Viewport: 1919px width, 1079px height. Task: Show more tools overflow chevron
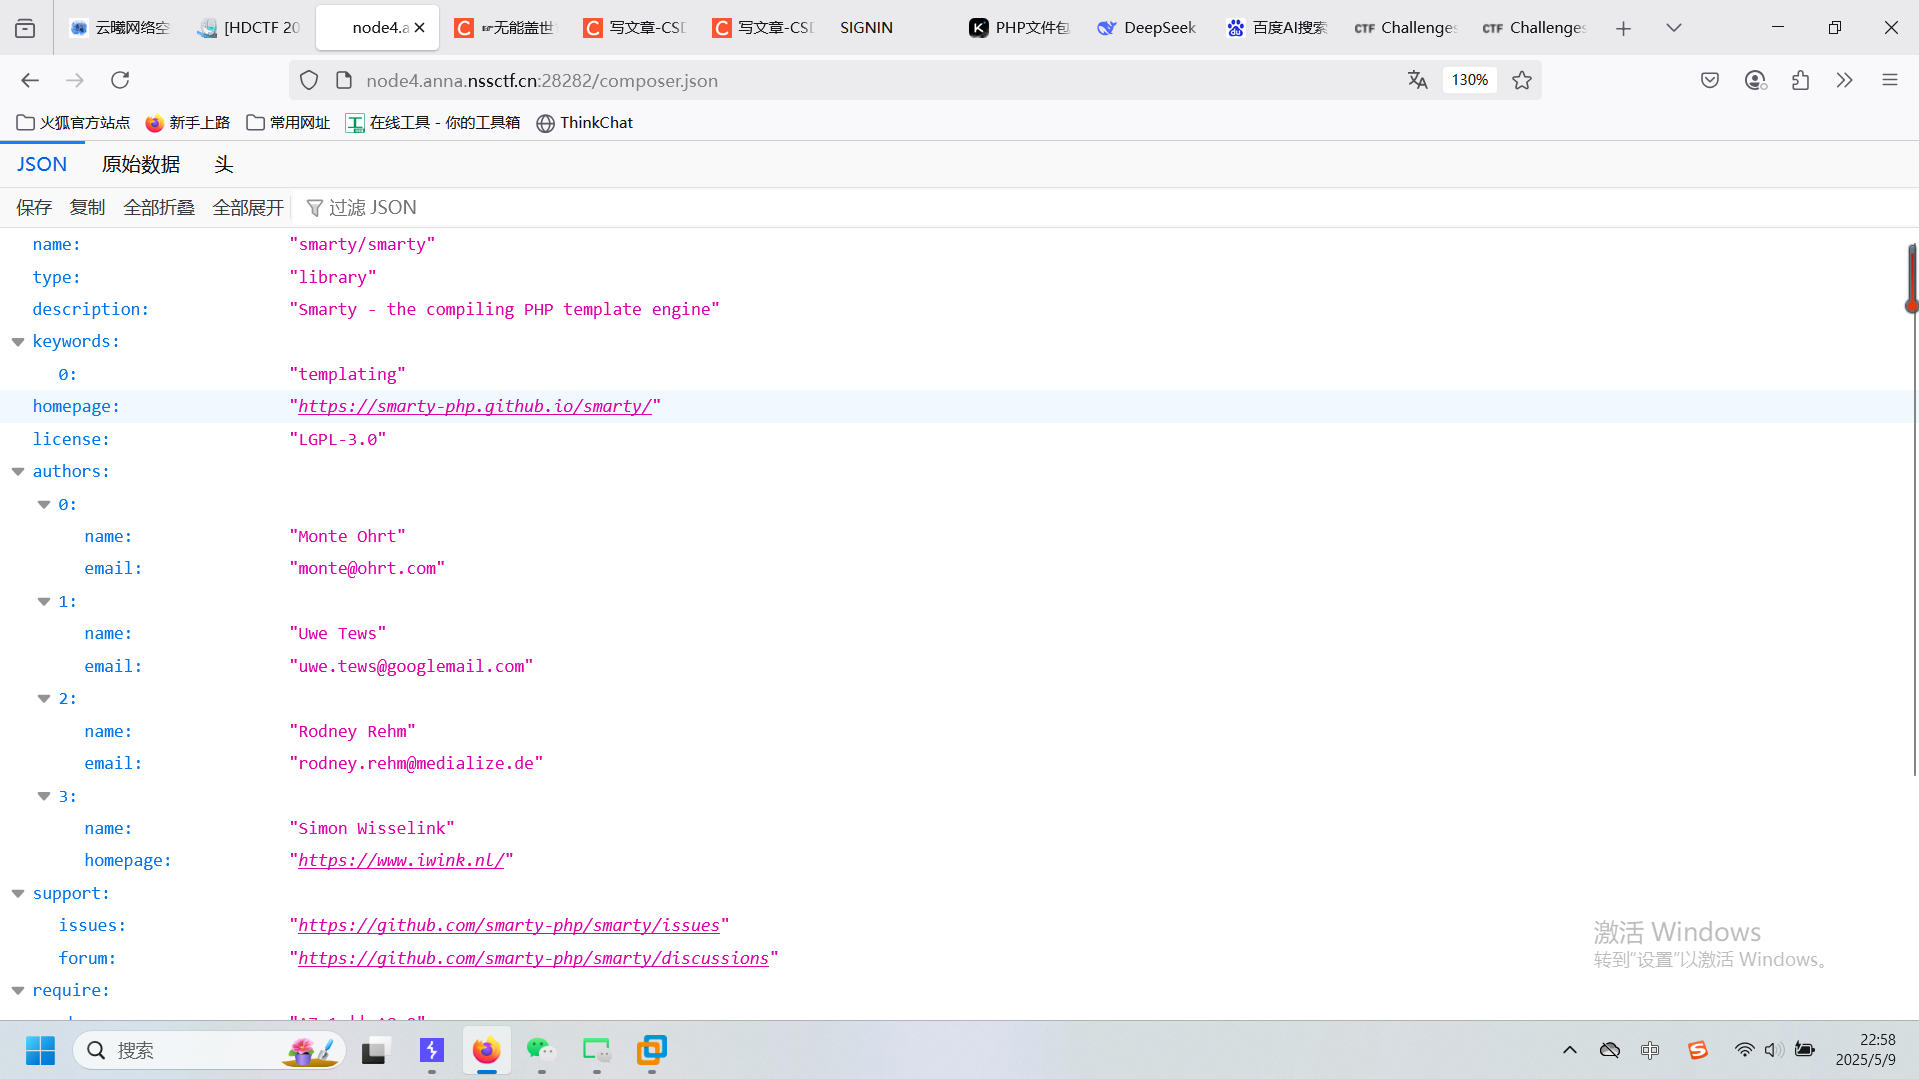[x=1844, y=80]
